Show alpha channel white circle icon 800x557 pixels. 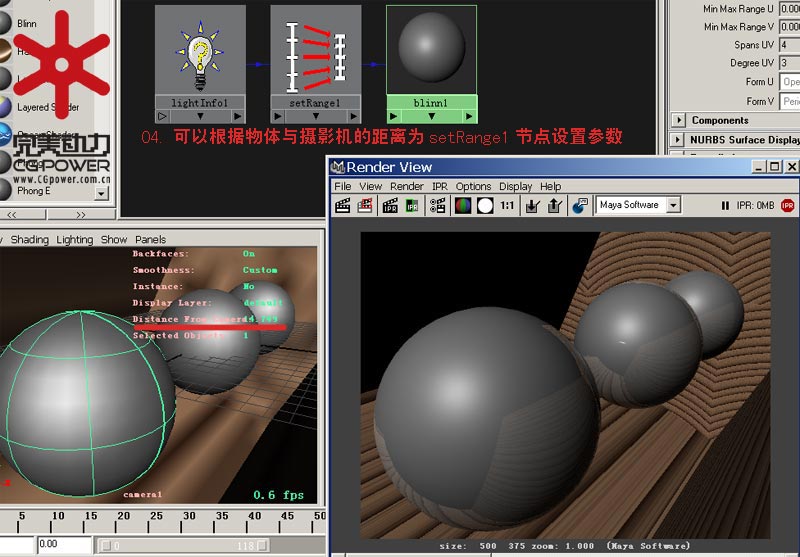point(485,205)
